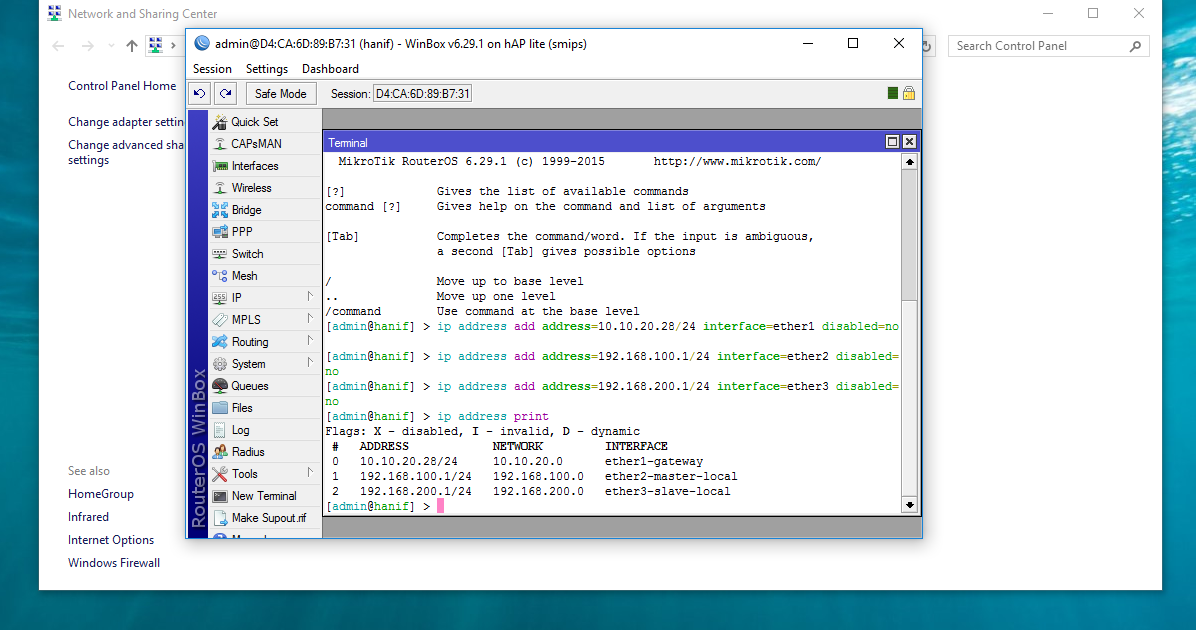Click the WinBox redo arrow button
Screen dimensions: 1196x630
[x=226, y=94]
